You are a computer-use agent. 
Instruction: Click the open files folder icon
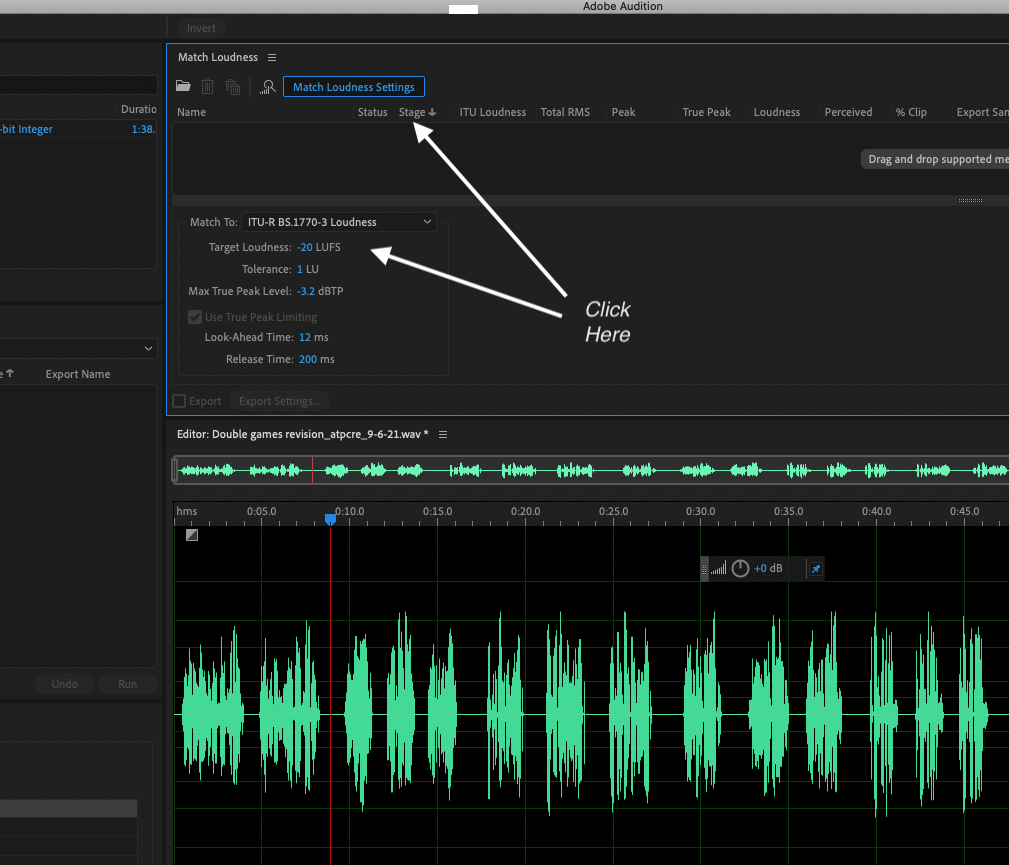pos(183,88)
